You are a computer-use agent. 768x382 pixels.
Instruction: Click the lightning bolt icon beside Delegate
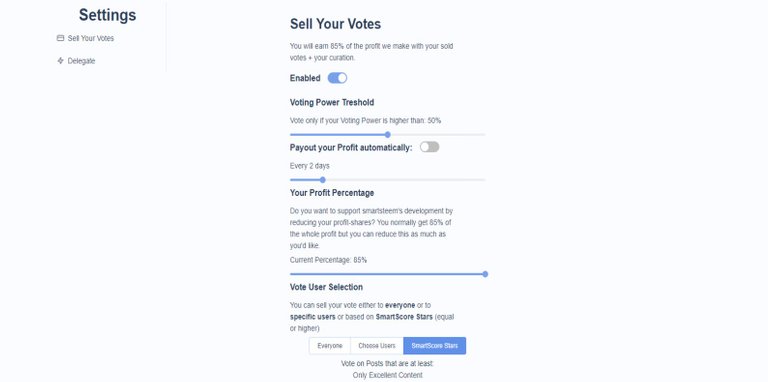coord(60,61)
